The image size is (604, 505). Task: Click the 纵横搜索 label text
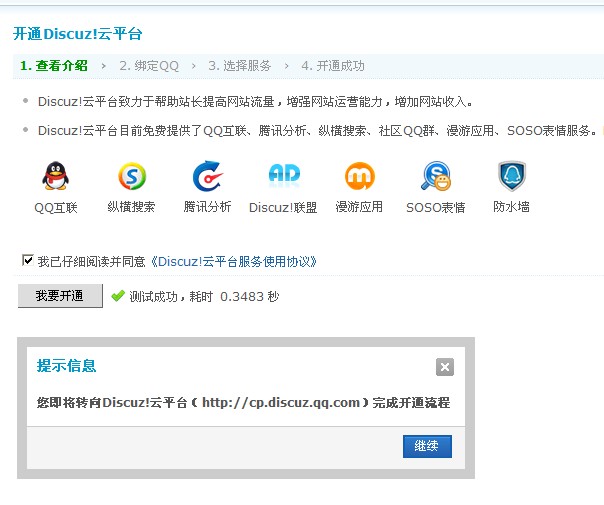coord(131,207)
